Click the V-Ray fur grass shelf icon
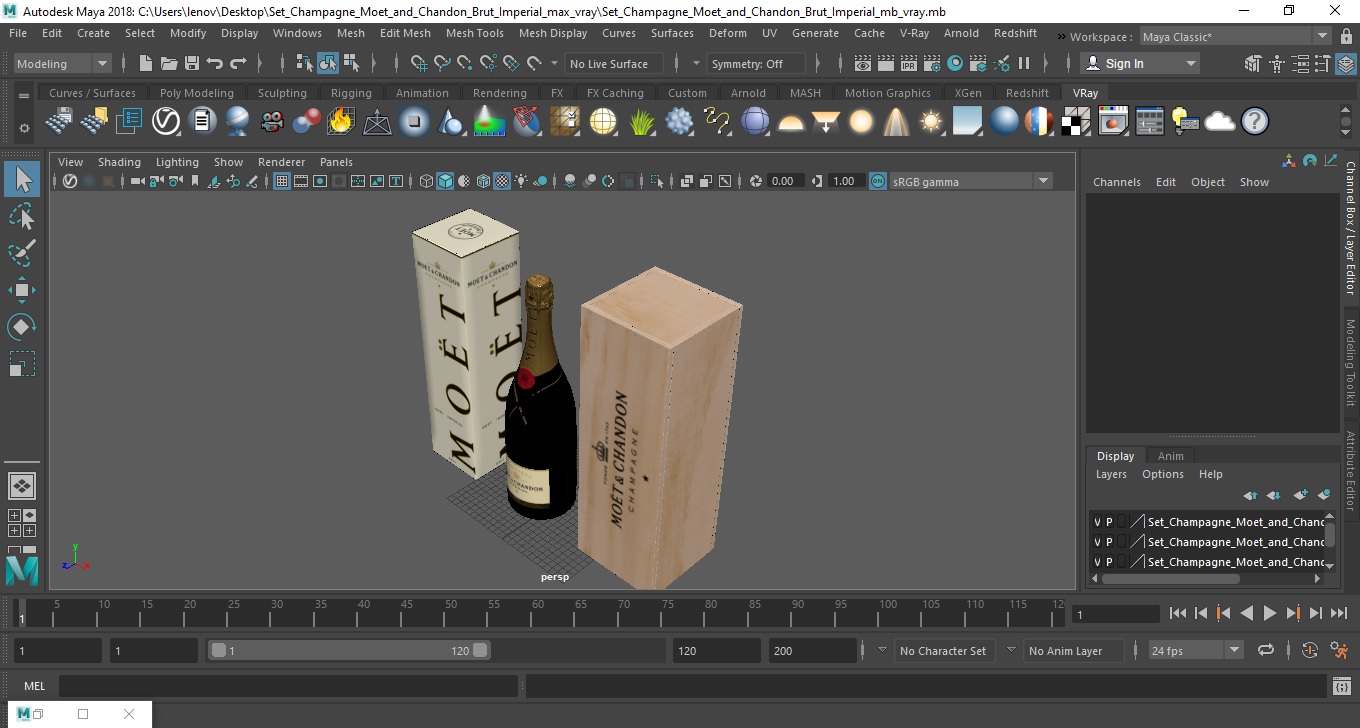1360x728 pixels. 643,122
